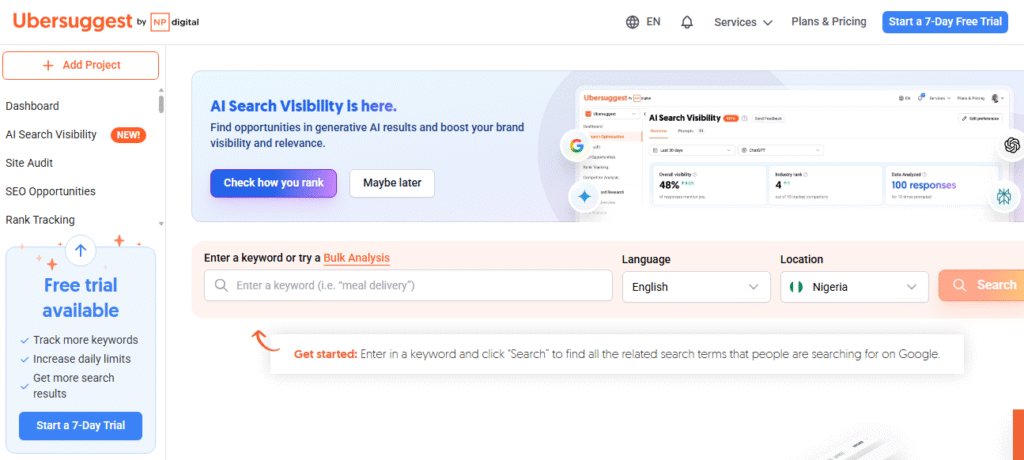1024x460 pixels.
Task: Go to Plans & Pricing
Action: [x=829, y=22]
